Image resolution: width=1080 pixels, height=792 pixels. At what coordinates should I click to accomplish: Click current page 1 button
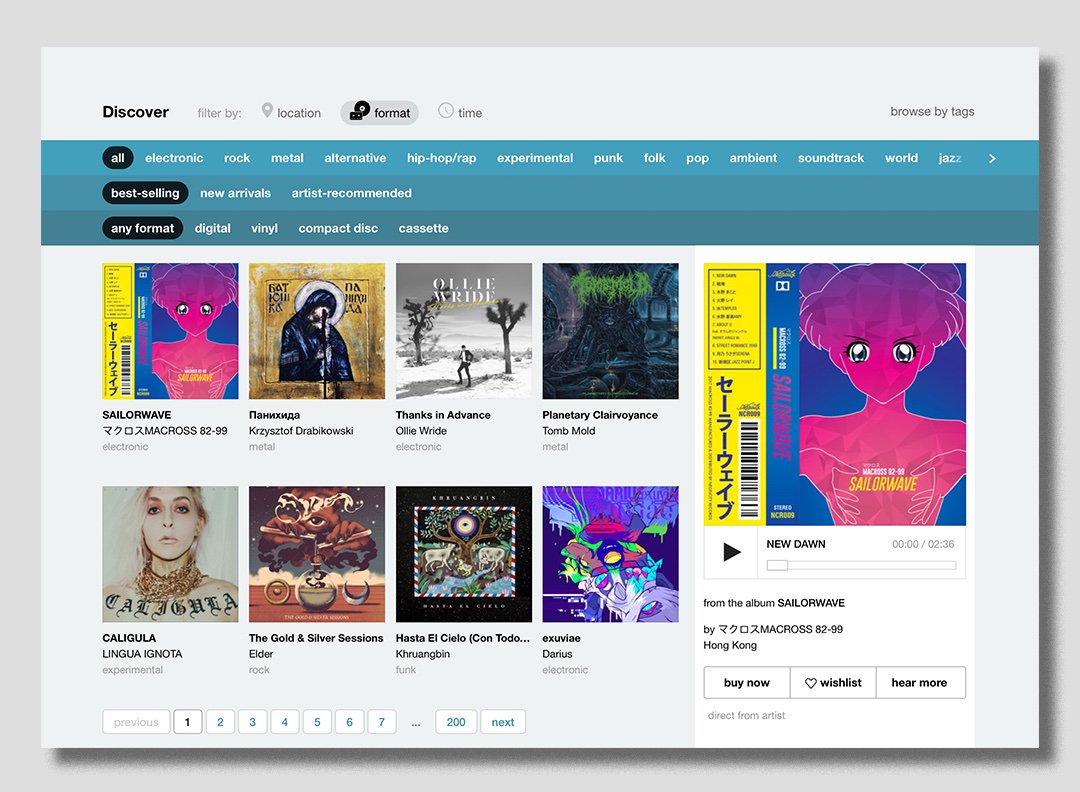(x=187, y=722)
